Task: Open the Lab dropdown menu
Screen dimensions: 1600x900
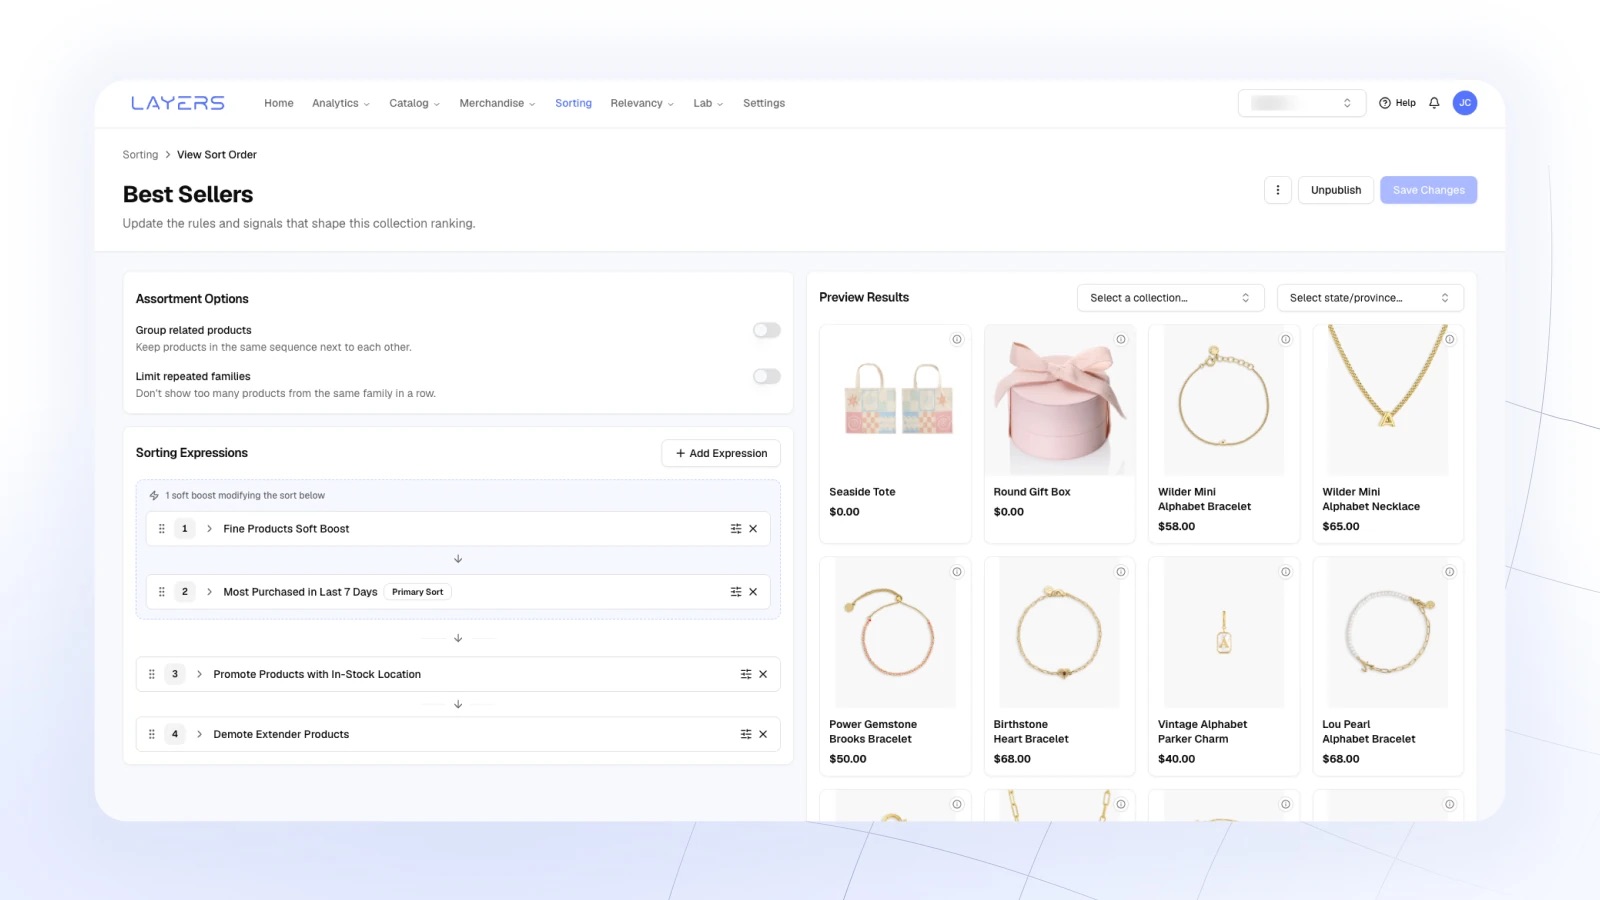Action: point(708,103)
